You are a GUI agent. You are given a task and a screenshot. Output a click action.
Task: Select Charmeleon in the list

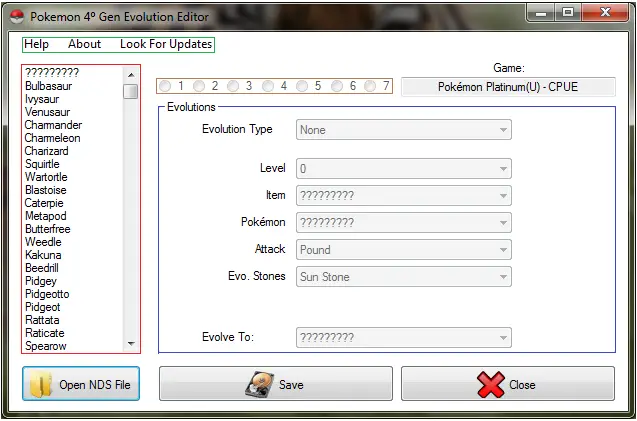(52, 138)
